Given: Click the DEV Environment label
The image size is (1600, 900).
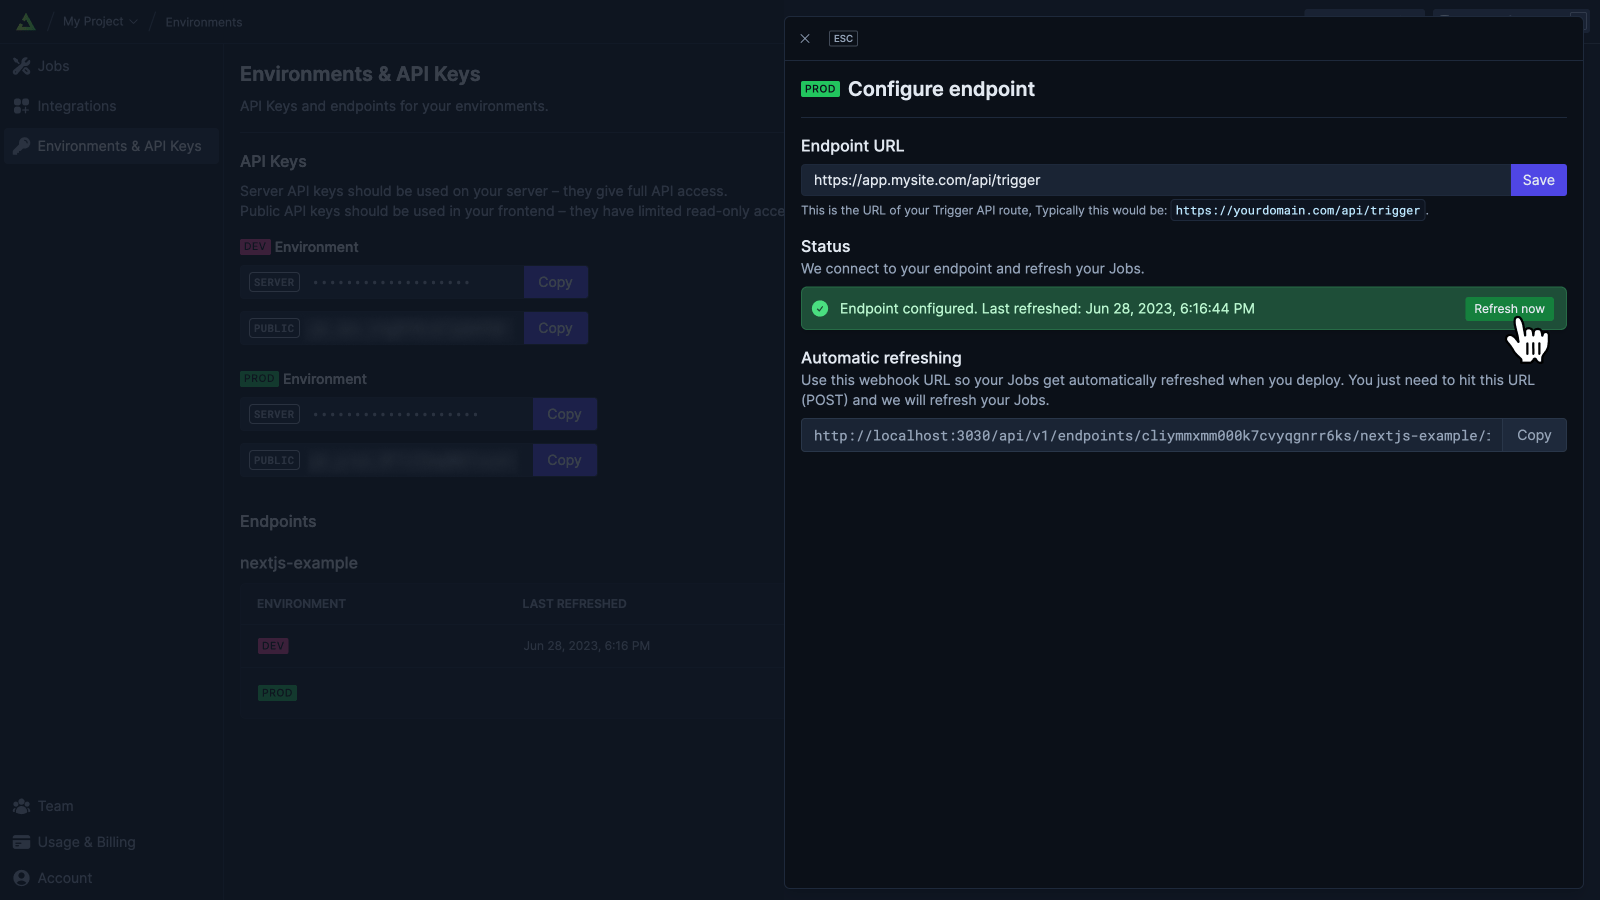Looking at the screenshot, I should coord(299,247).
